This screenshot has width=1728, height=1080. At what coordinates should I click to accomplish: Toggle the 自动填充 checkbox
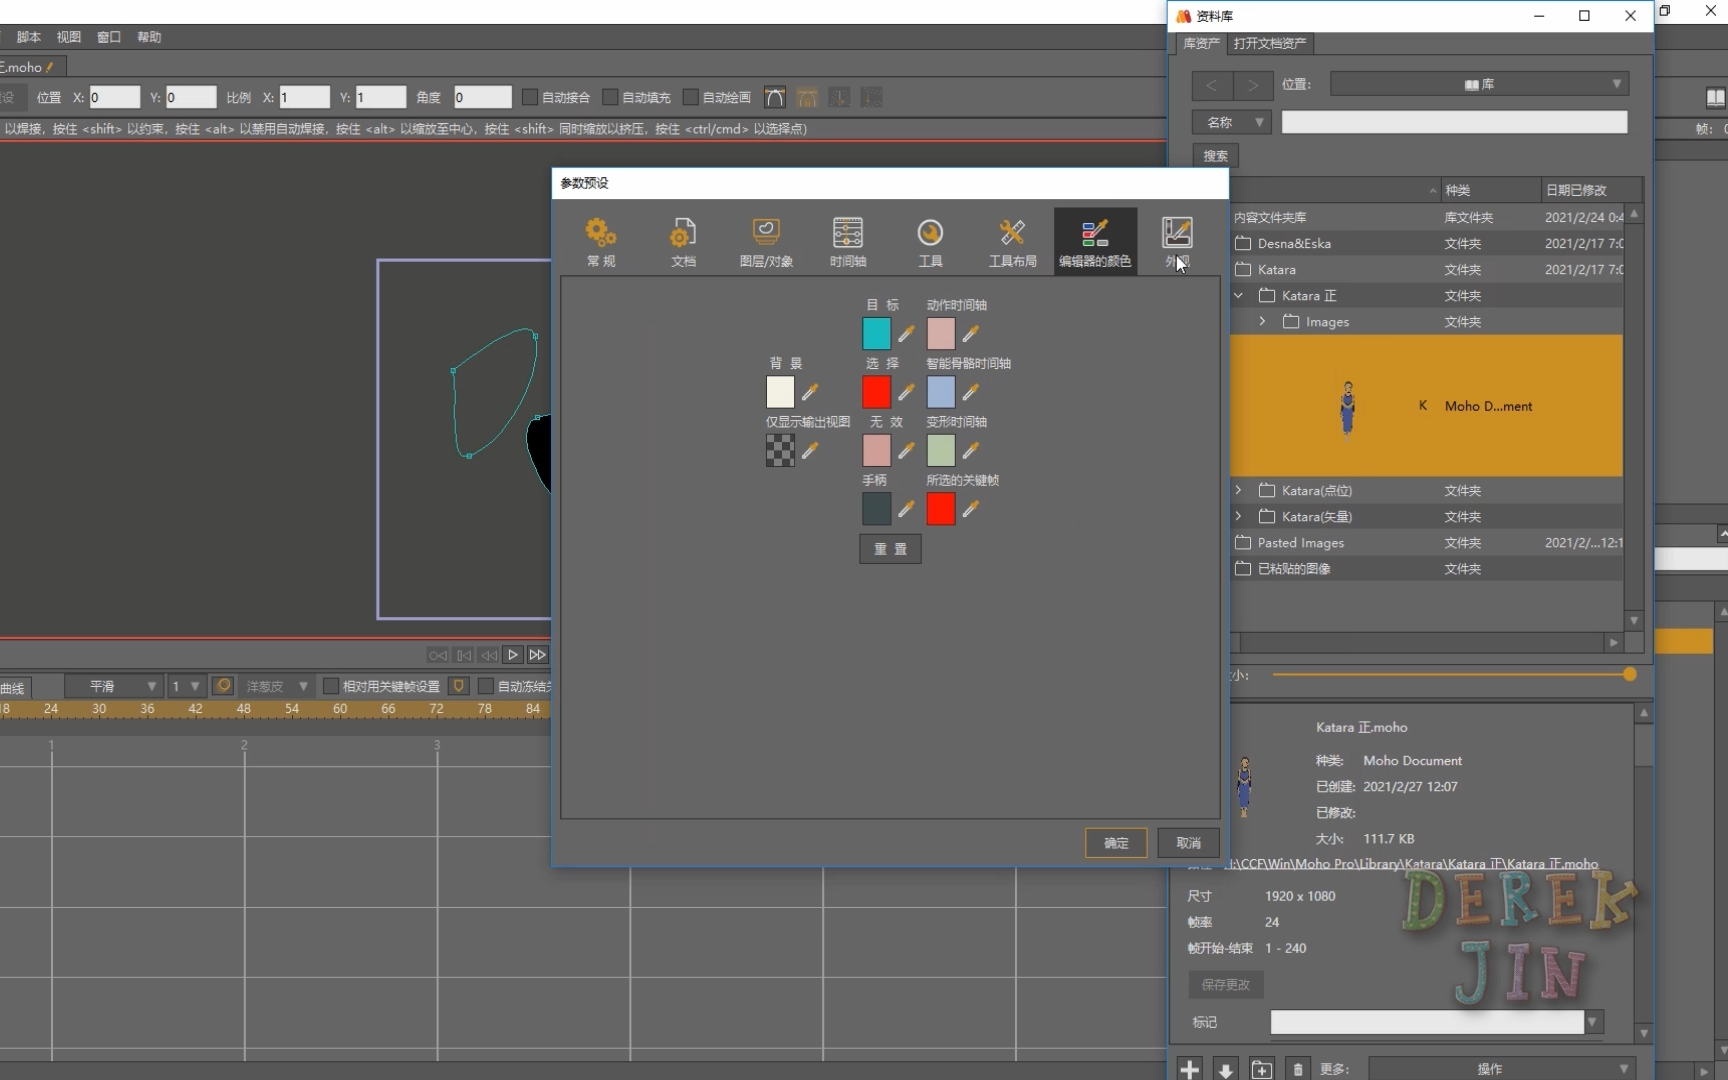610,97
